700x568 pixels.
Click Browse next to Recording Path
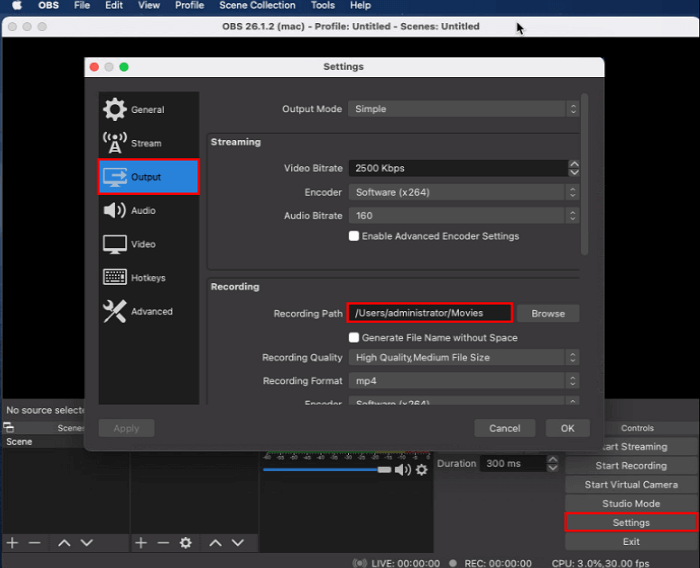pyautogui.click(x=547, y=313)
